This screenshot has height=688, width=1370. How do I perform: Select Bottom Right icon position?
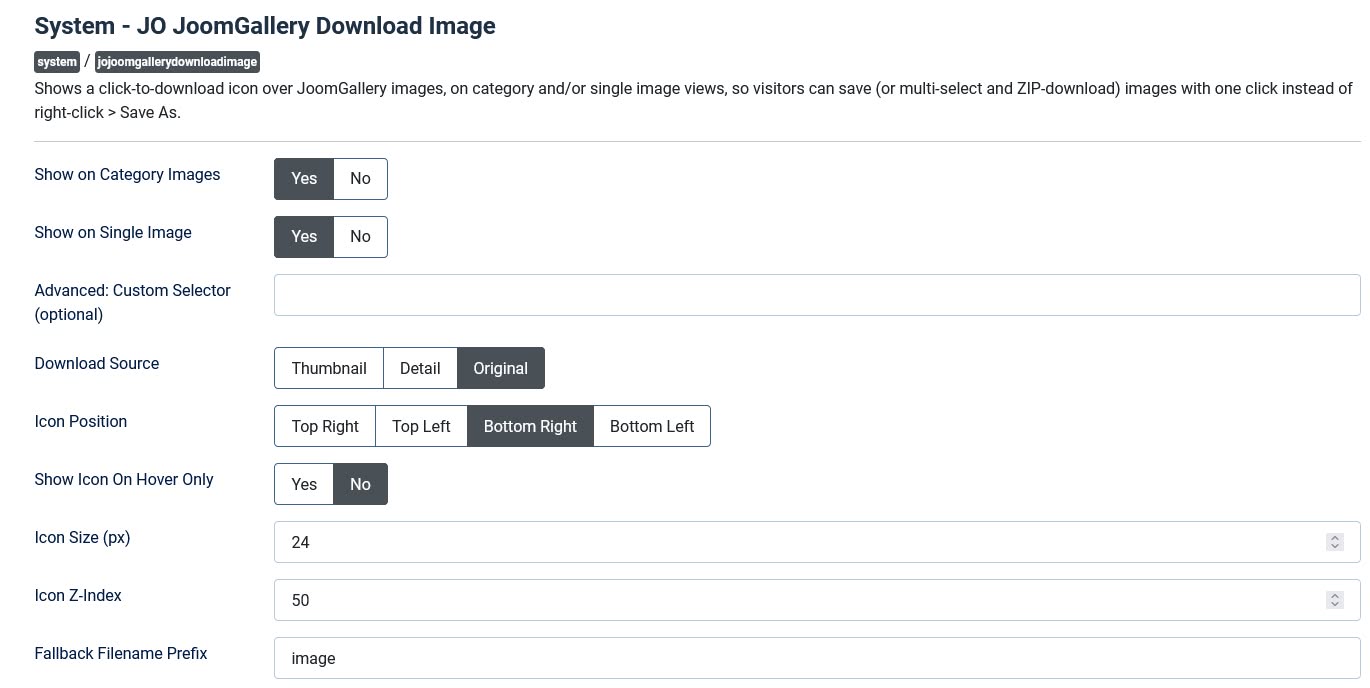tap(530, 426)
